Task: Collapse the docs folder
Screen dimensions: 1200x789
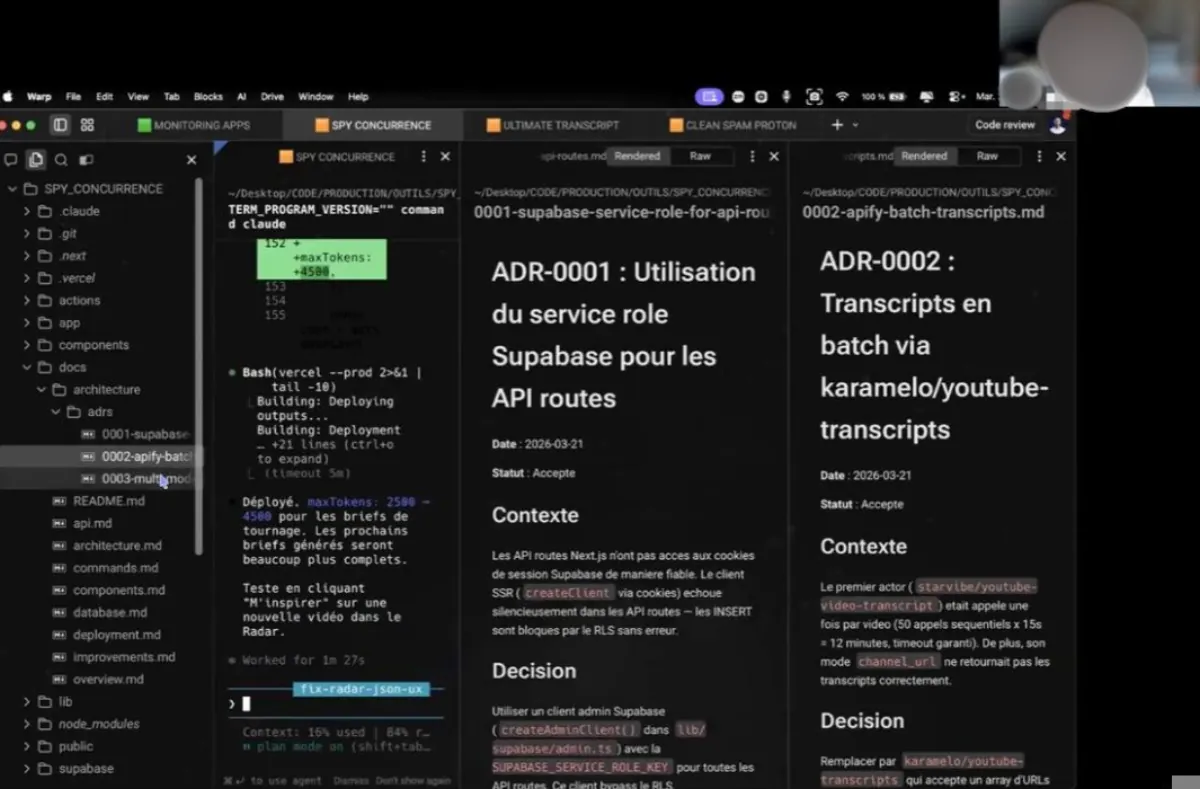Action: click(26, 367)
